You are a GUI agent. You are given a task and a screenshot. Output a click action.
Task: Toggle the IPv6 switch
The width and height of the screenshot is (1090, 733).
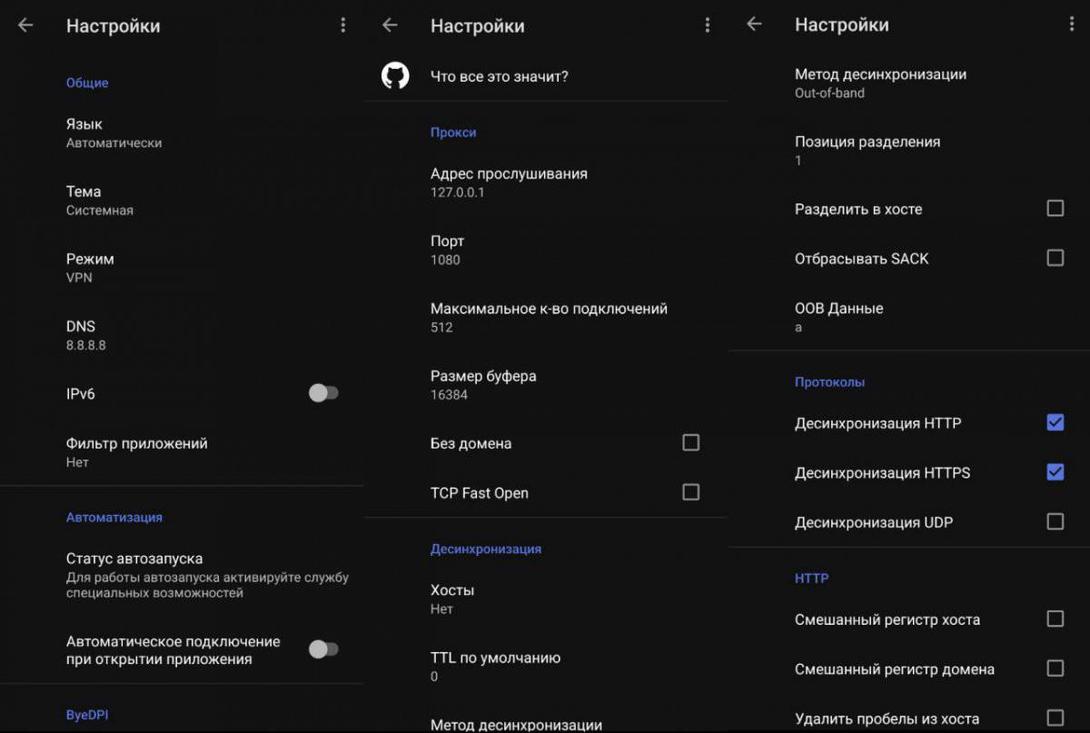coord(322,394)
